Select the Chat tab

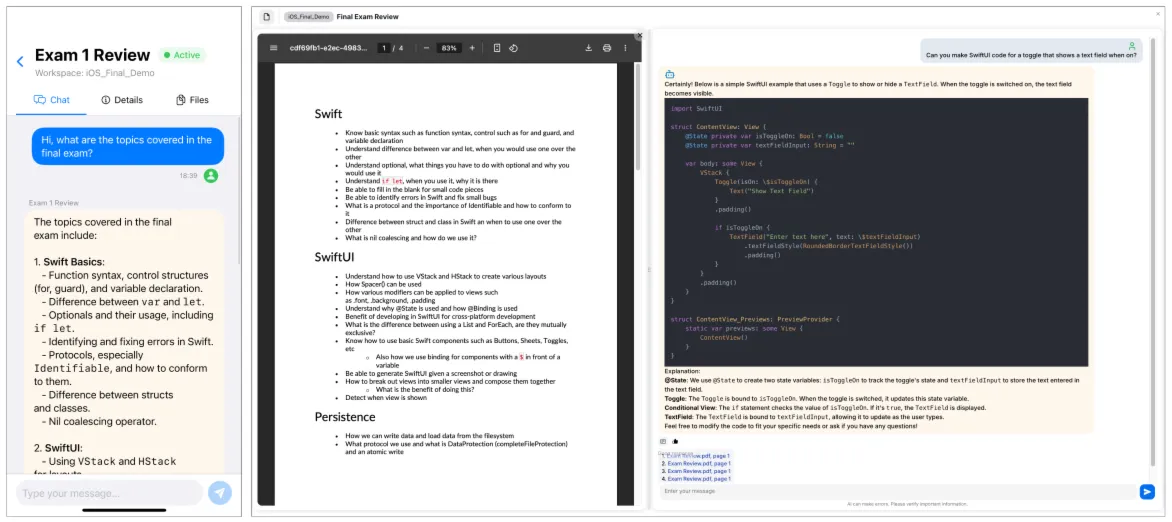pos(52,99)
